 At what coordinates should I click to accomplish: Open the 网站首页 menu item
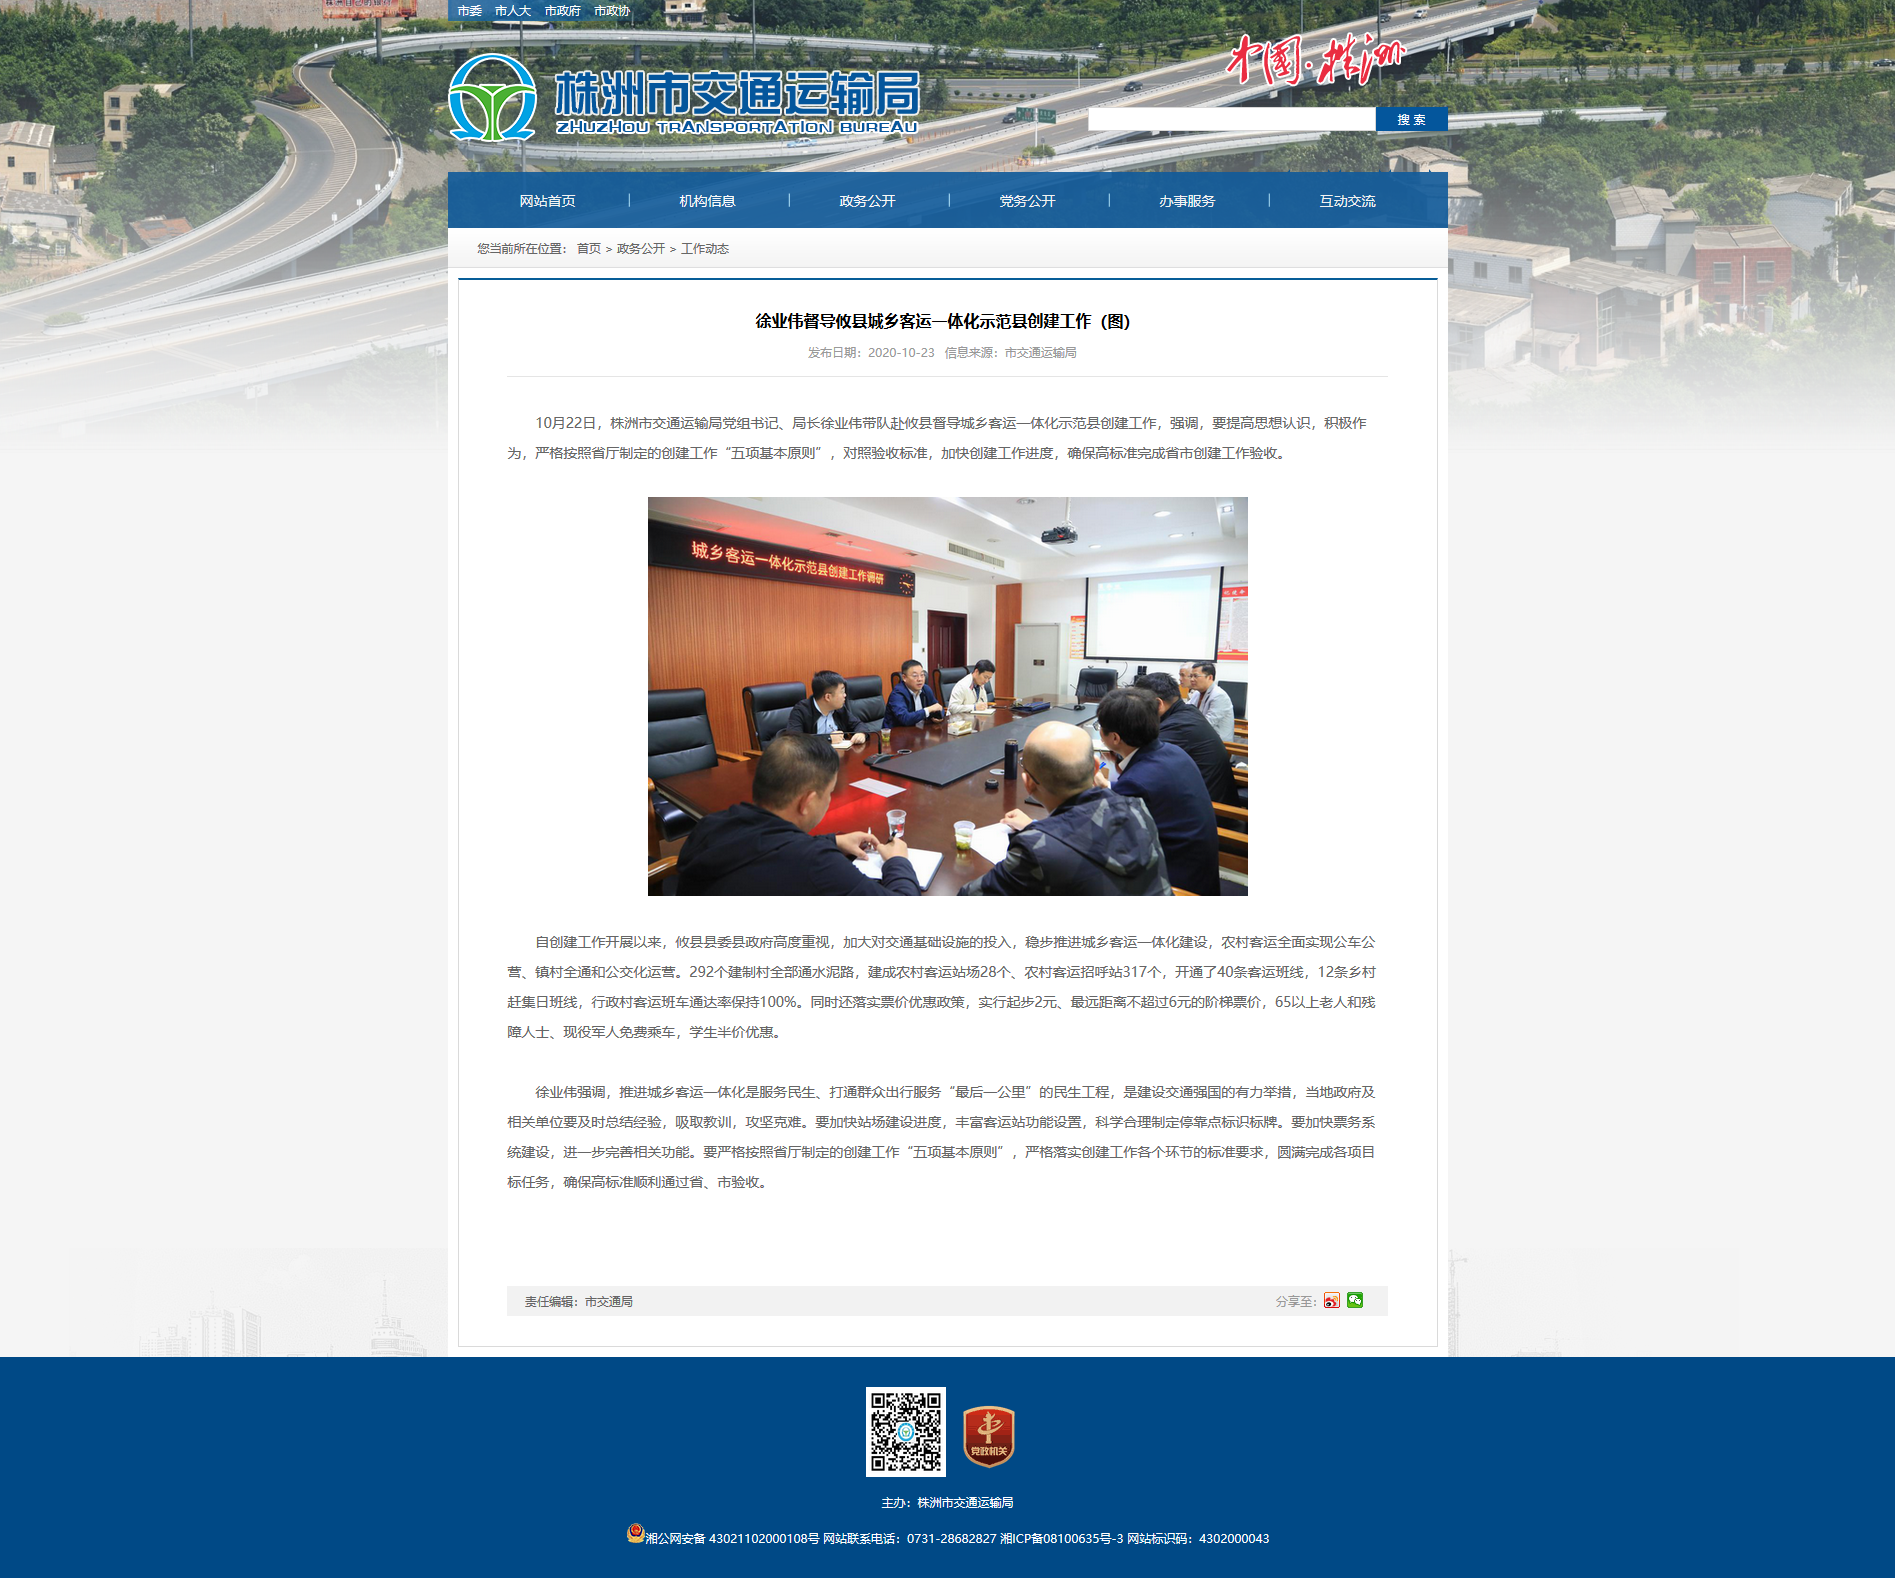pos(547,201)
